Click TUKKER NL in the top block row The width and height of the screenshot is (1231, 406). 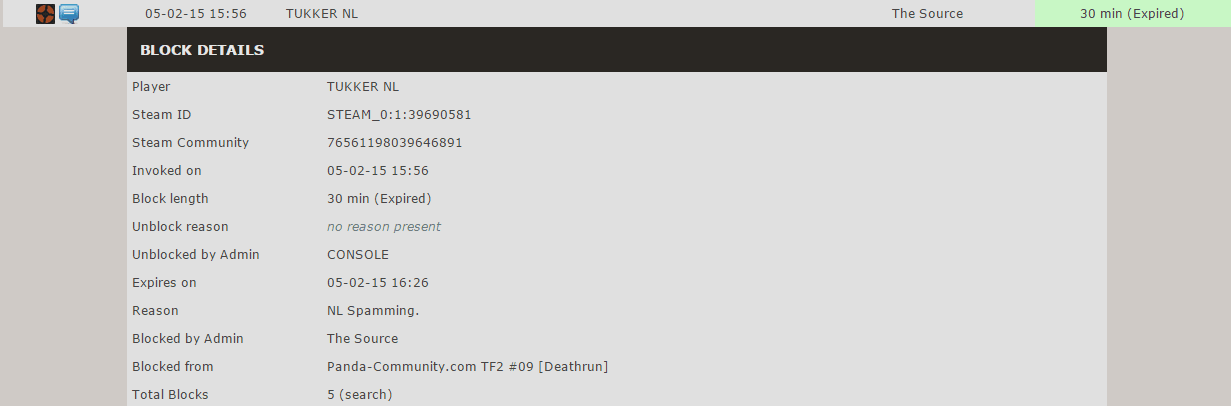pyautogui.click(x=321, y=14)
